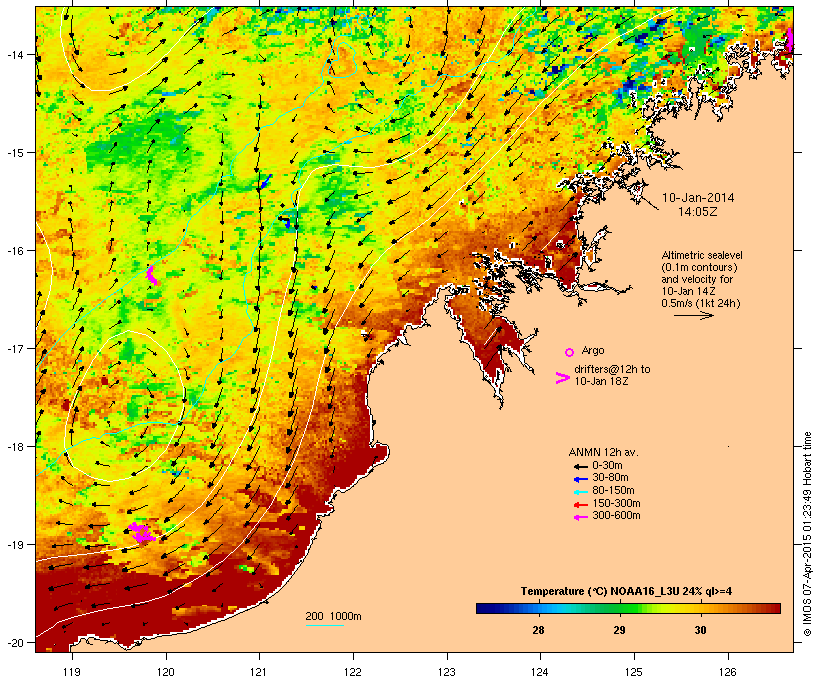
Task: Click the blue 30-80m legend arrow
Action: (x=580, y=479)
